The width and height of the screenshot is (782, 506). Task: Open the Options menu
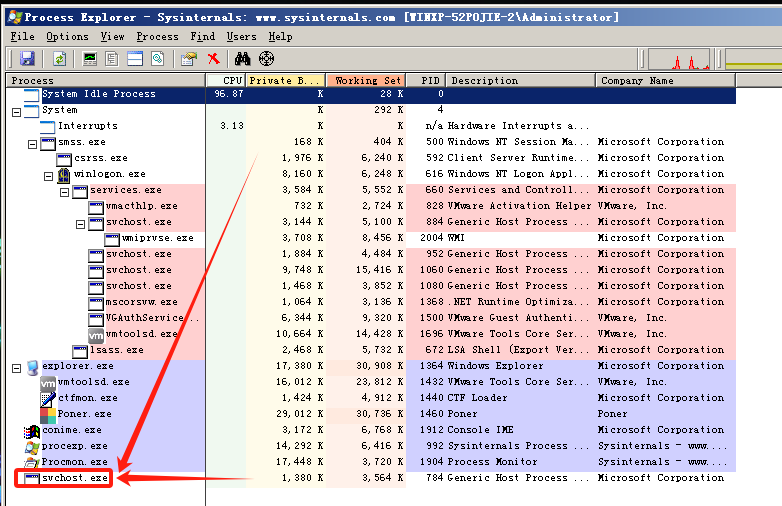(x=67, y=37)
